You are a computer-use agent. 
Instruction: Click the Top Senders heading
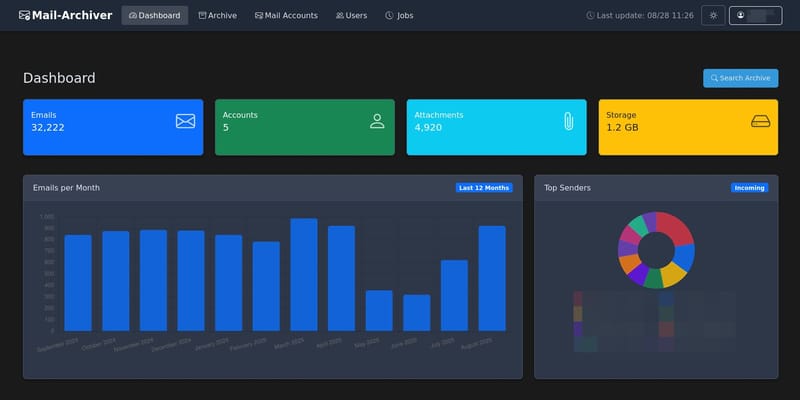point(567,188)
